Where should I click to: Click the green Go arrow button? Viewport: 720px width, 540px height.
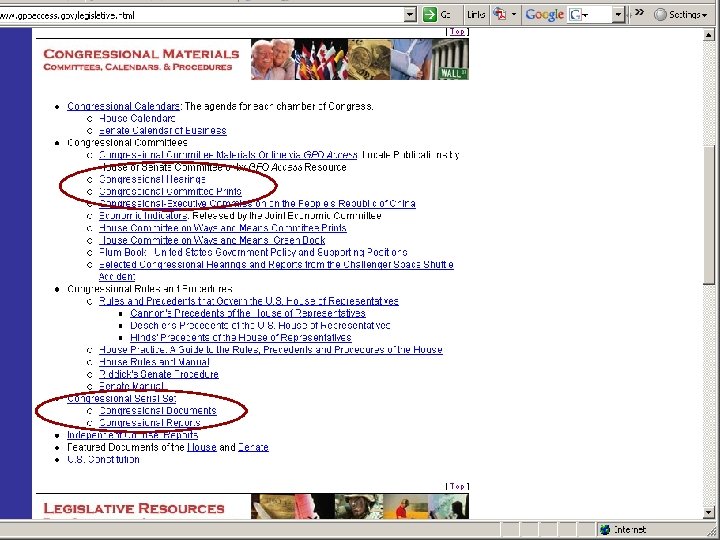coord(430,15)
